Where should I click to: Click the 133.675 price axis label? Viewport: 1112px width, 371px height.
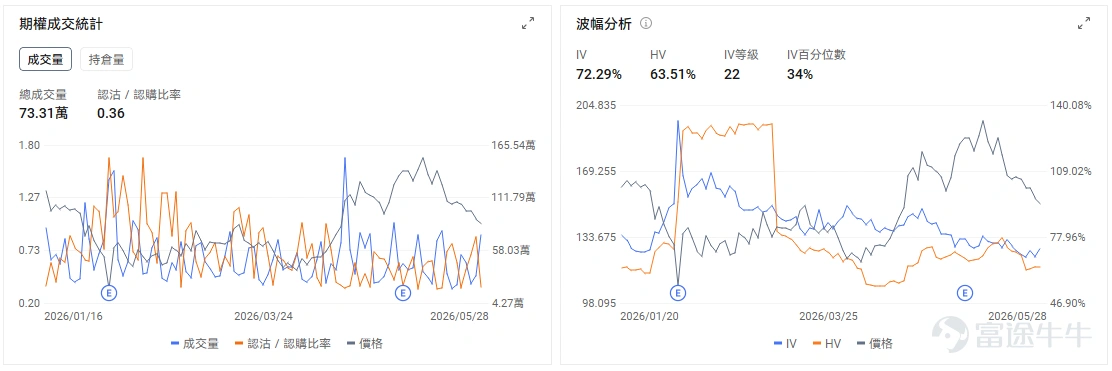(x=597, y=237)
